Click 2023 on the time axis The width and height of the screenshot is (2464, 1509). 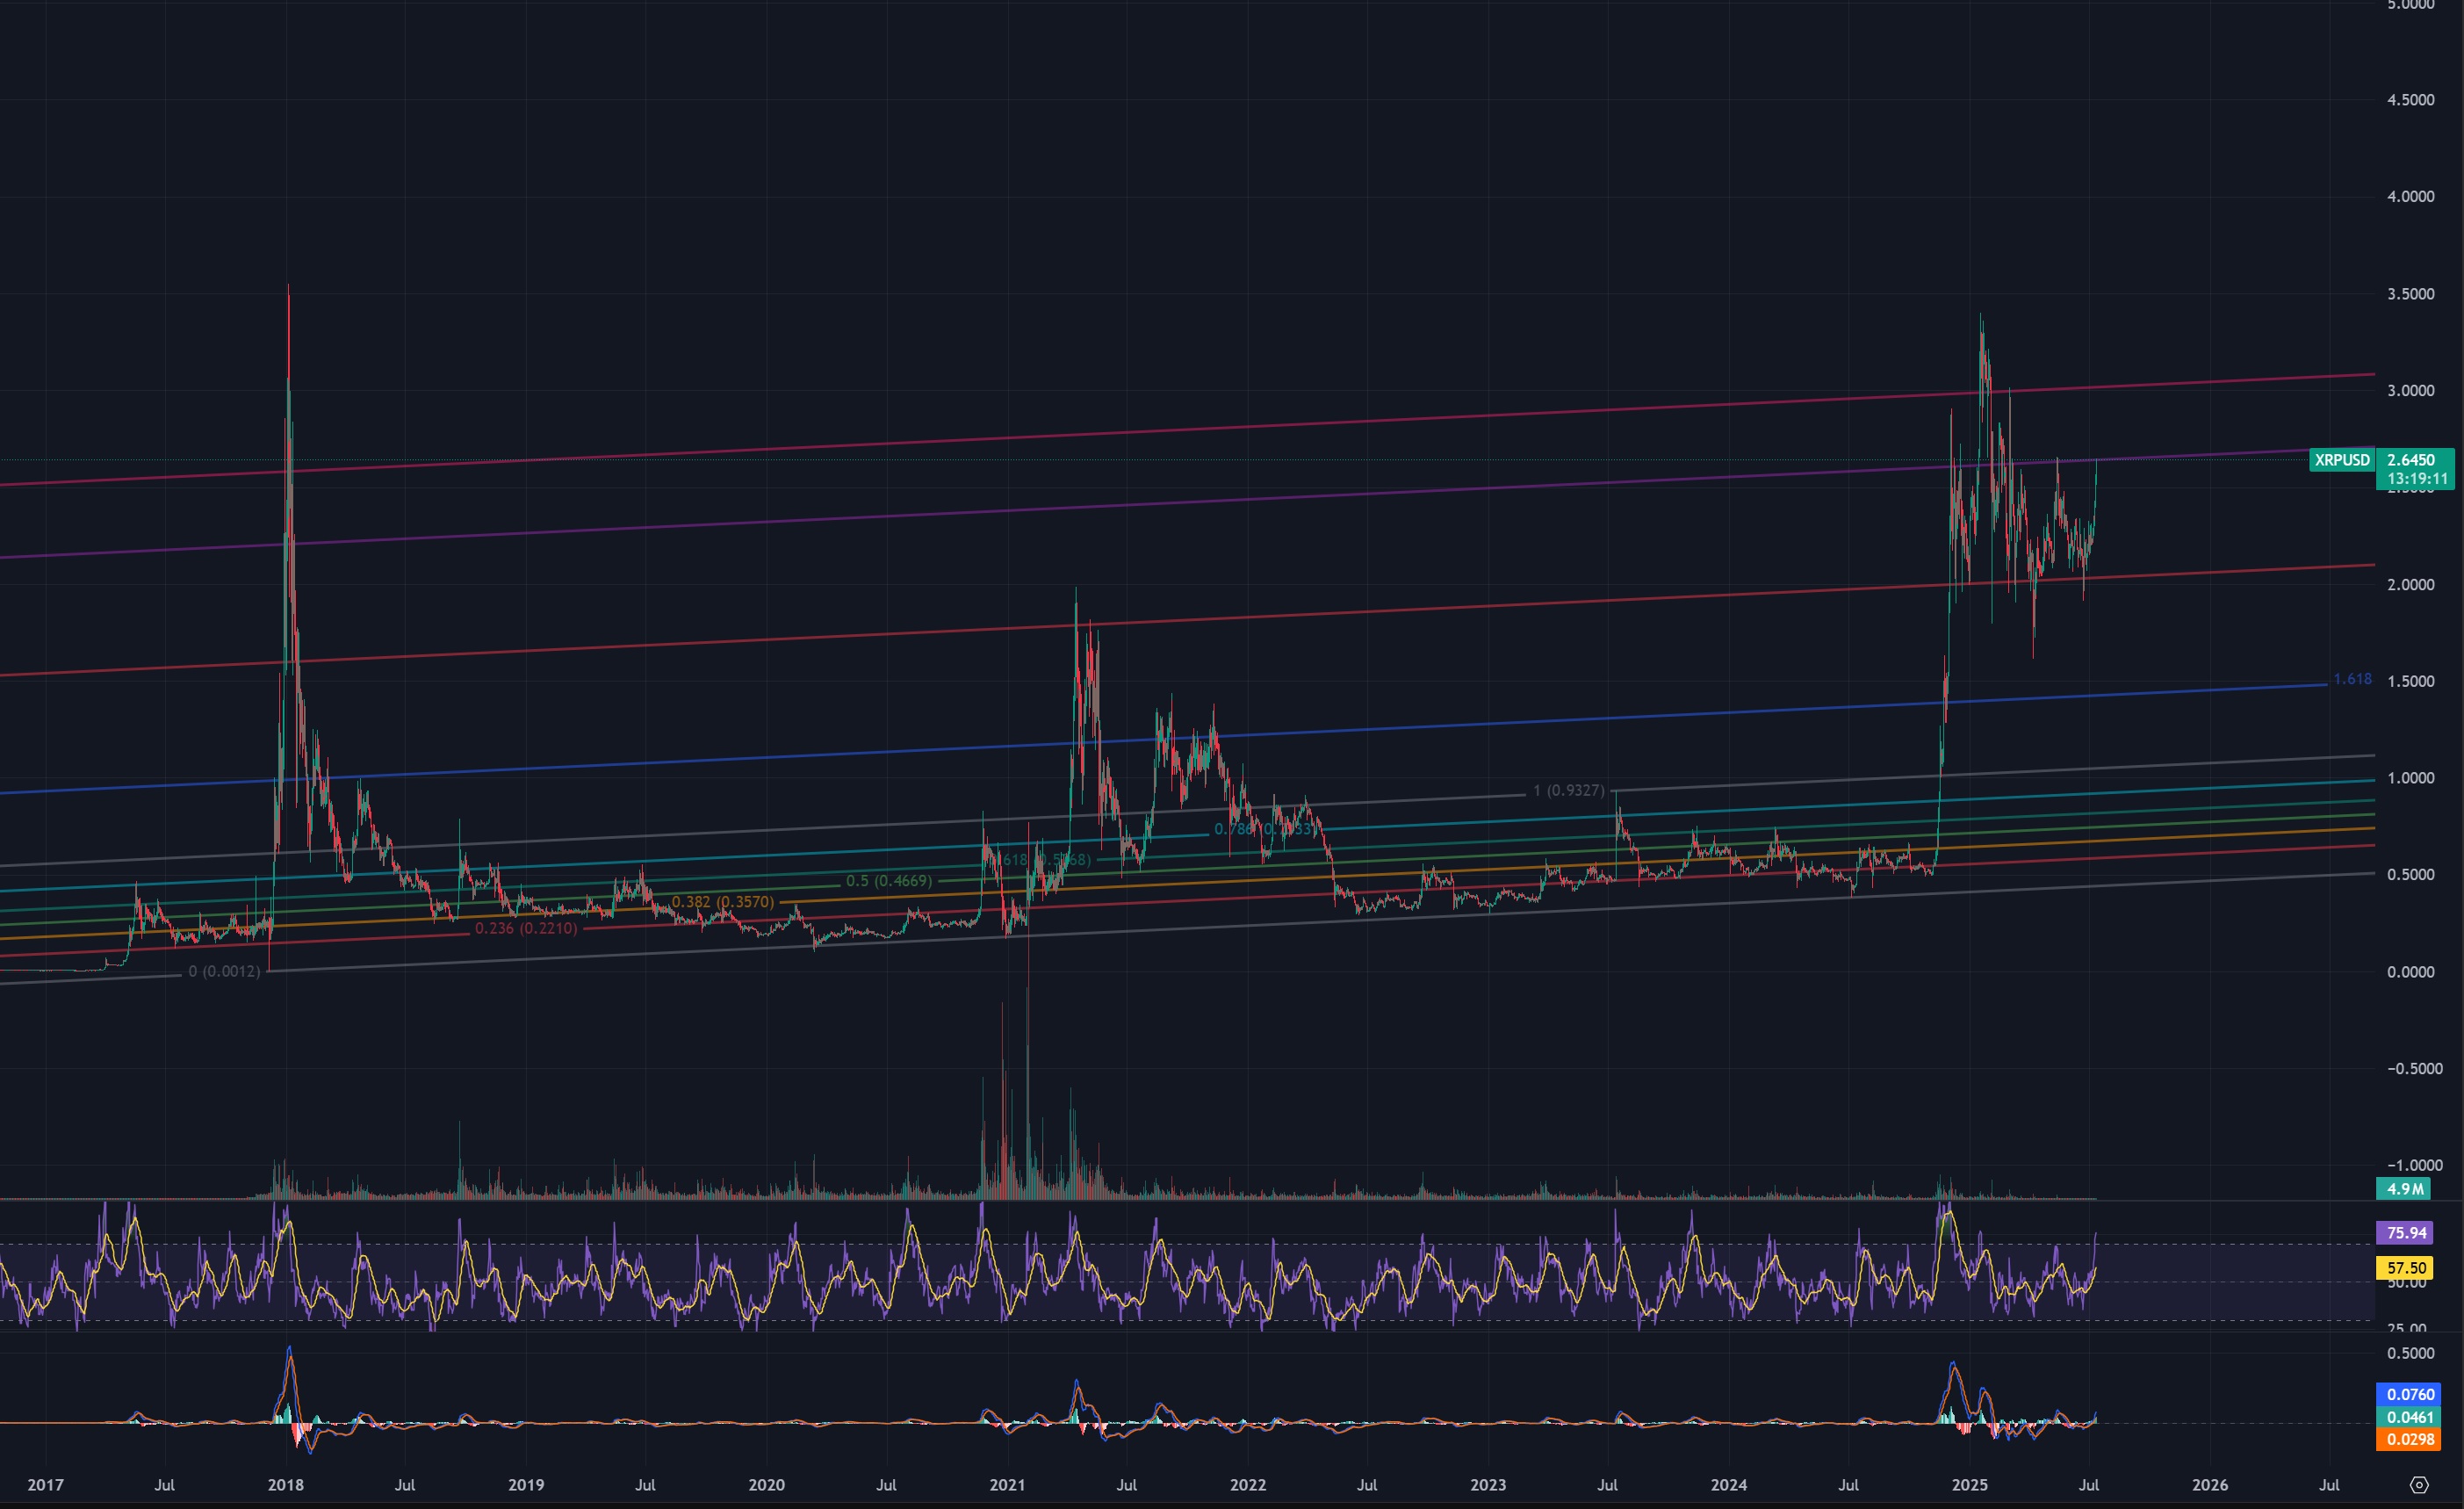coord(1488,1485)
